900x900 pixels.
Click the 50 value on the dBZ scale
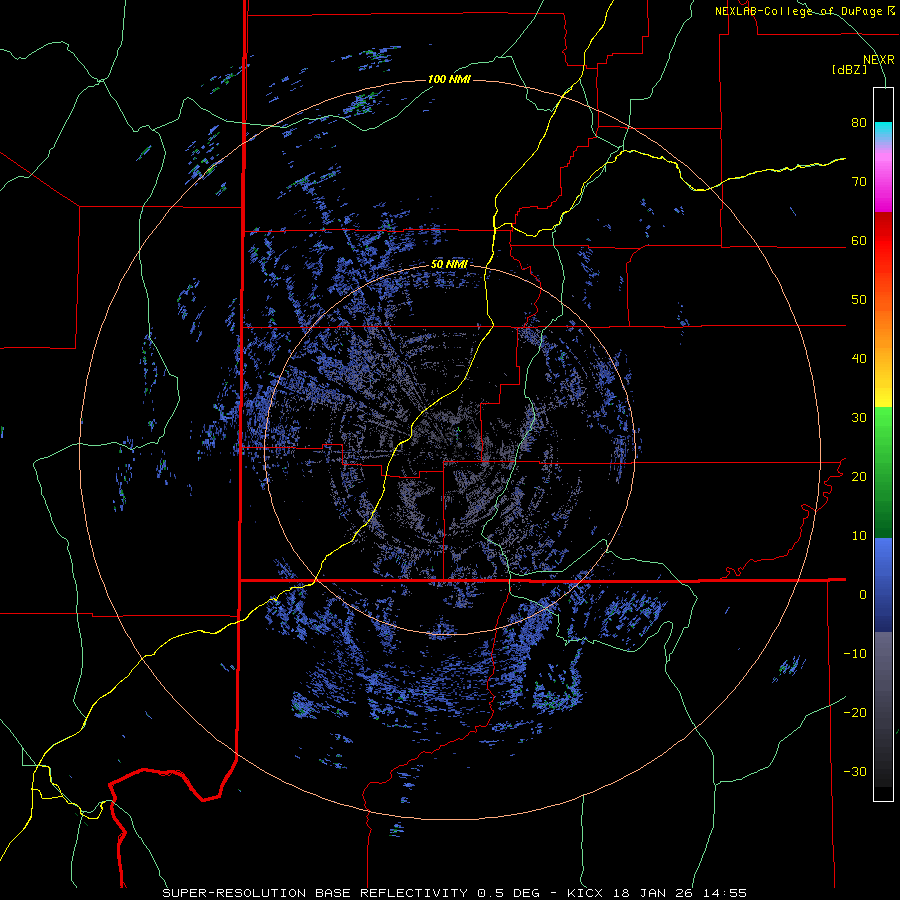859,300
